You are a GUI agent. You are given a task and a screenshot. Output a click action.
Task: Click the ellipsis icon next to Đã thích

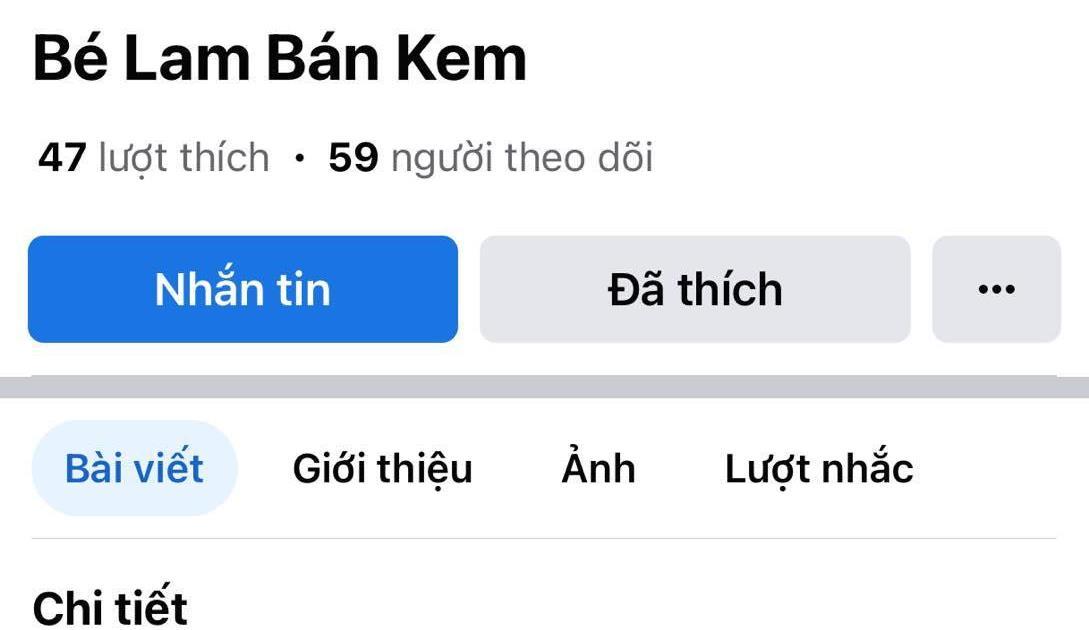(x=996, y=289)
